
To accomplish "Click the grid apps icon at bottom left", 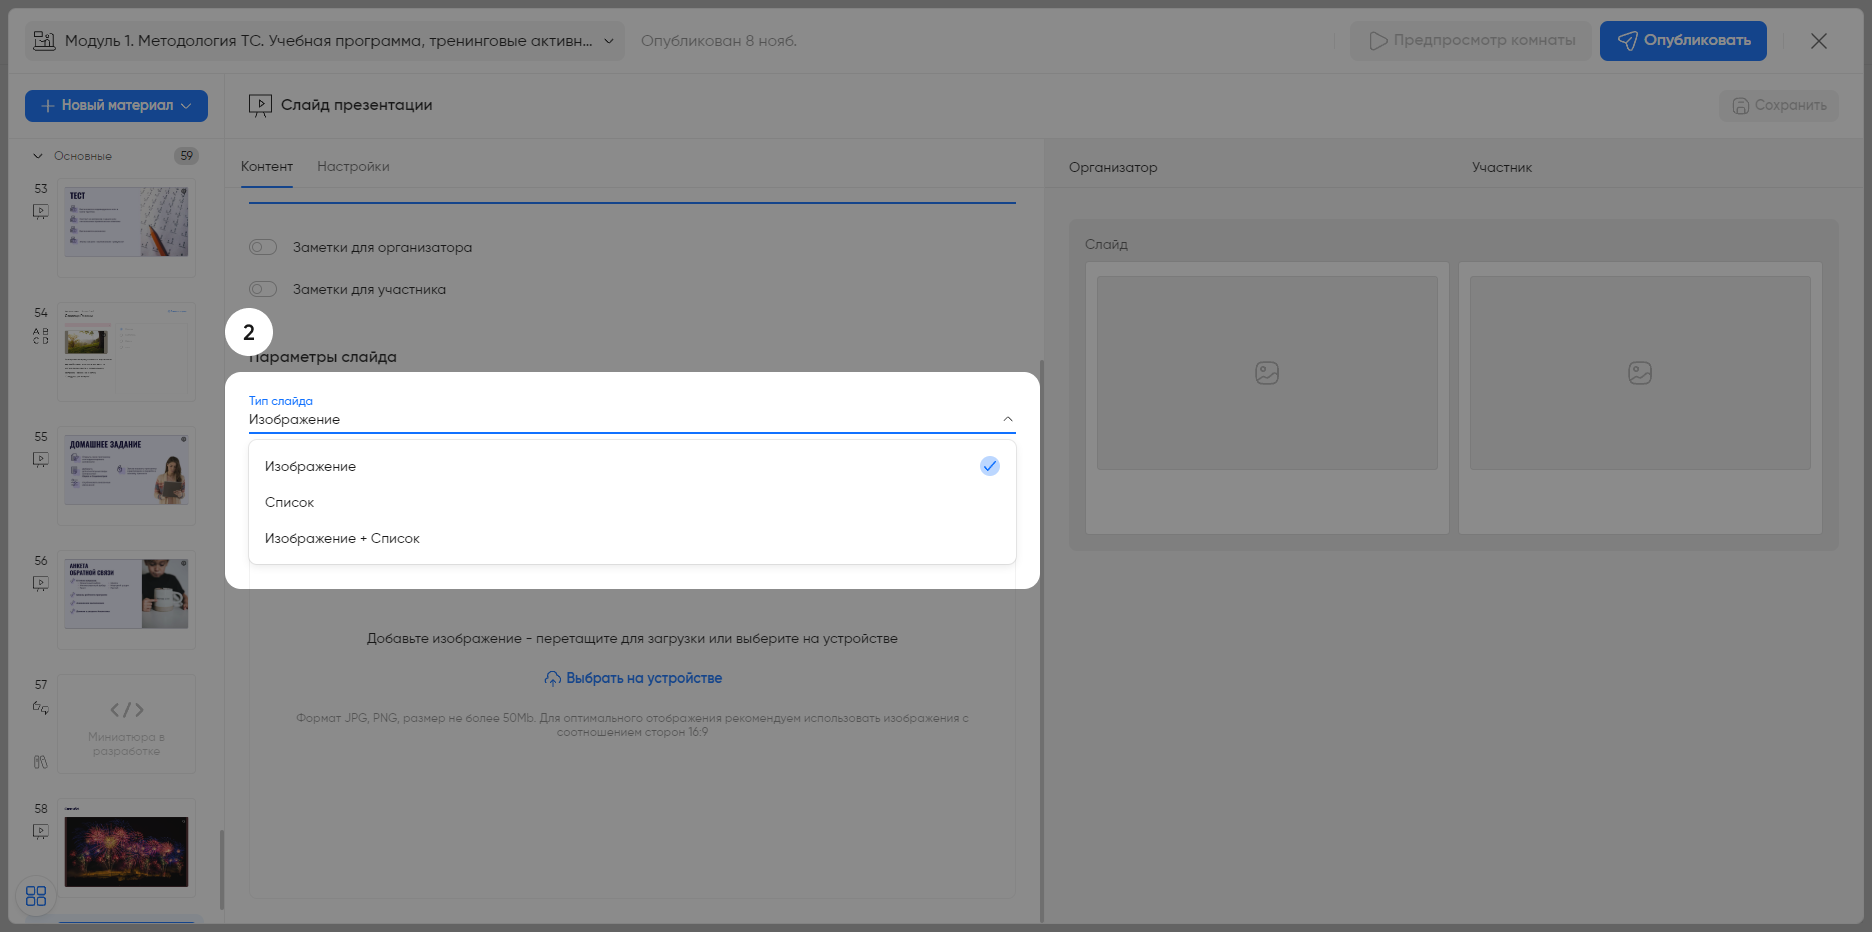I will [x=36, y=896].
